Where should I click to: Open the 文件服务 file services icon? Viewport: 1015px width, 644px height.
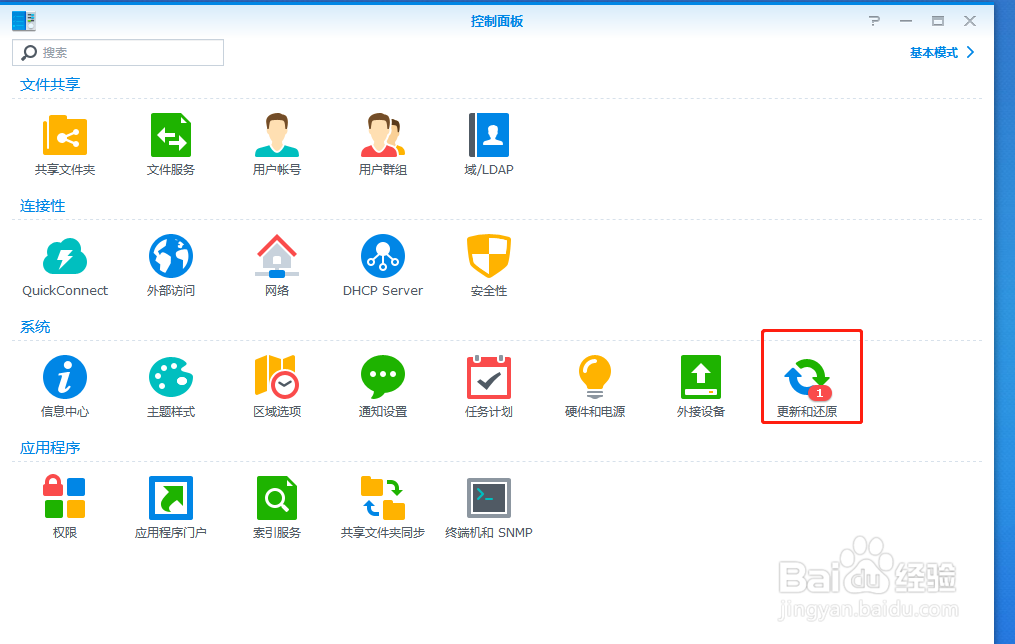171,135
